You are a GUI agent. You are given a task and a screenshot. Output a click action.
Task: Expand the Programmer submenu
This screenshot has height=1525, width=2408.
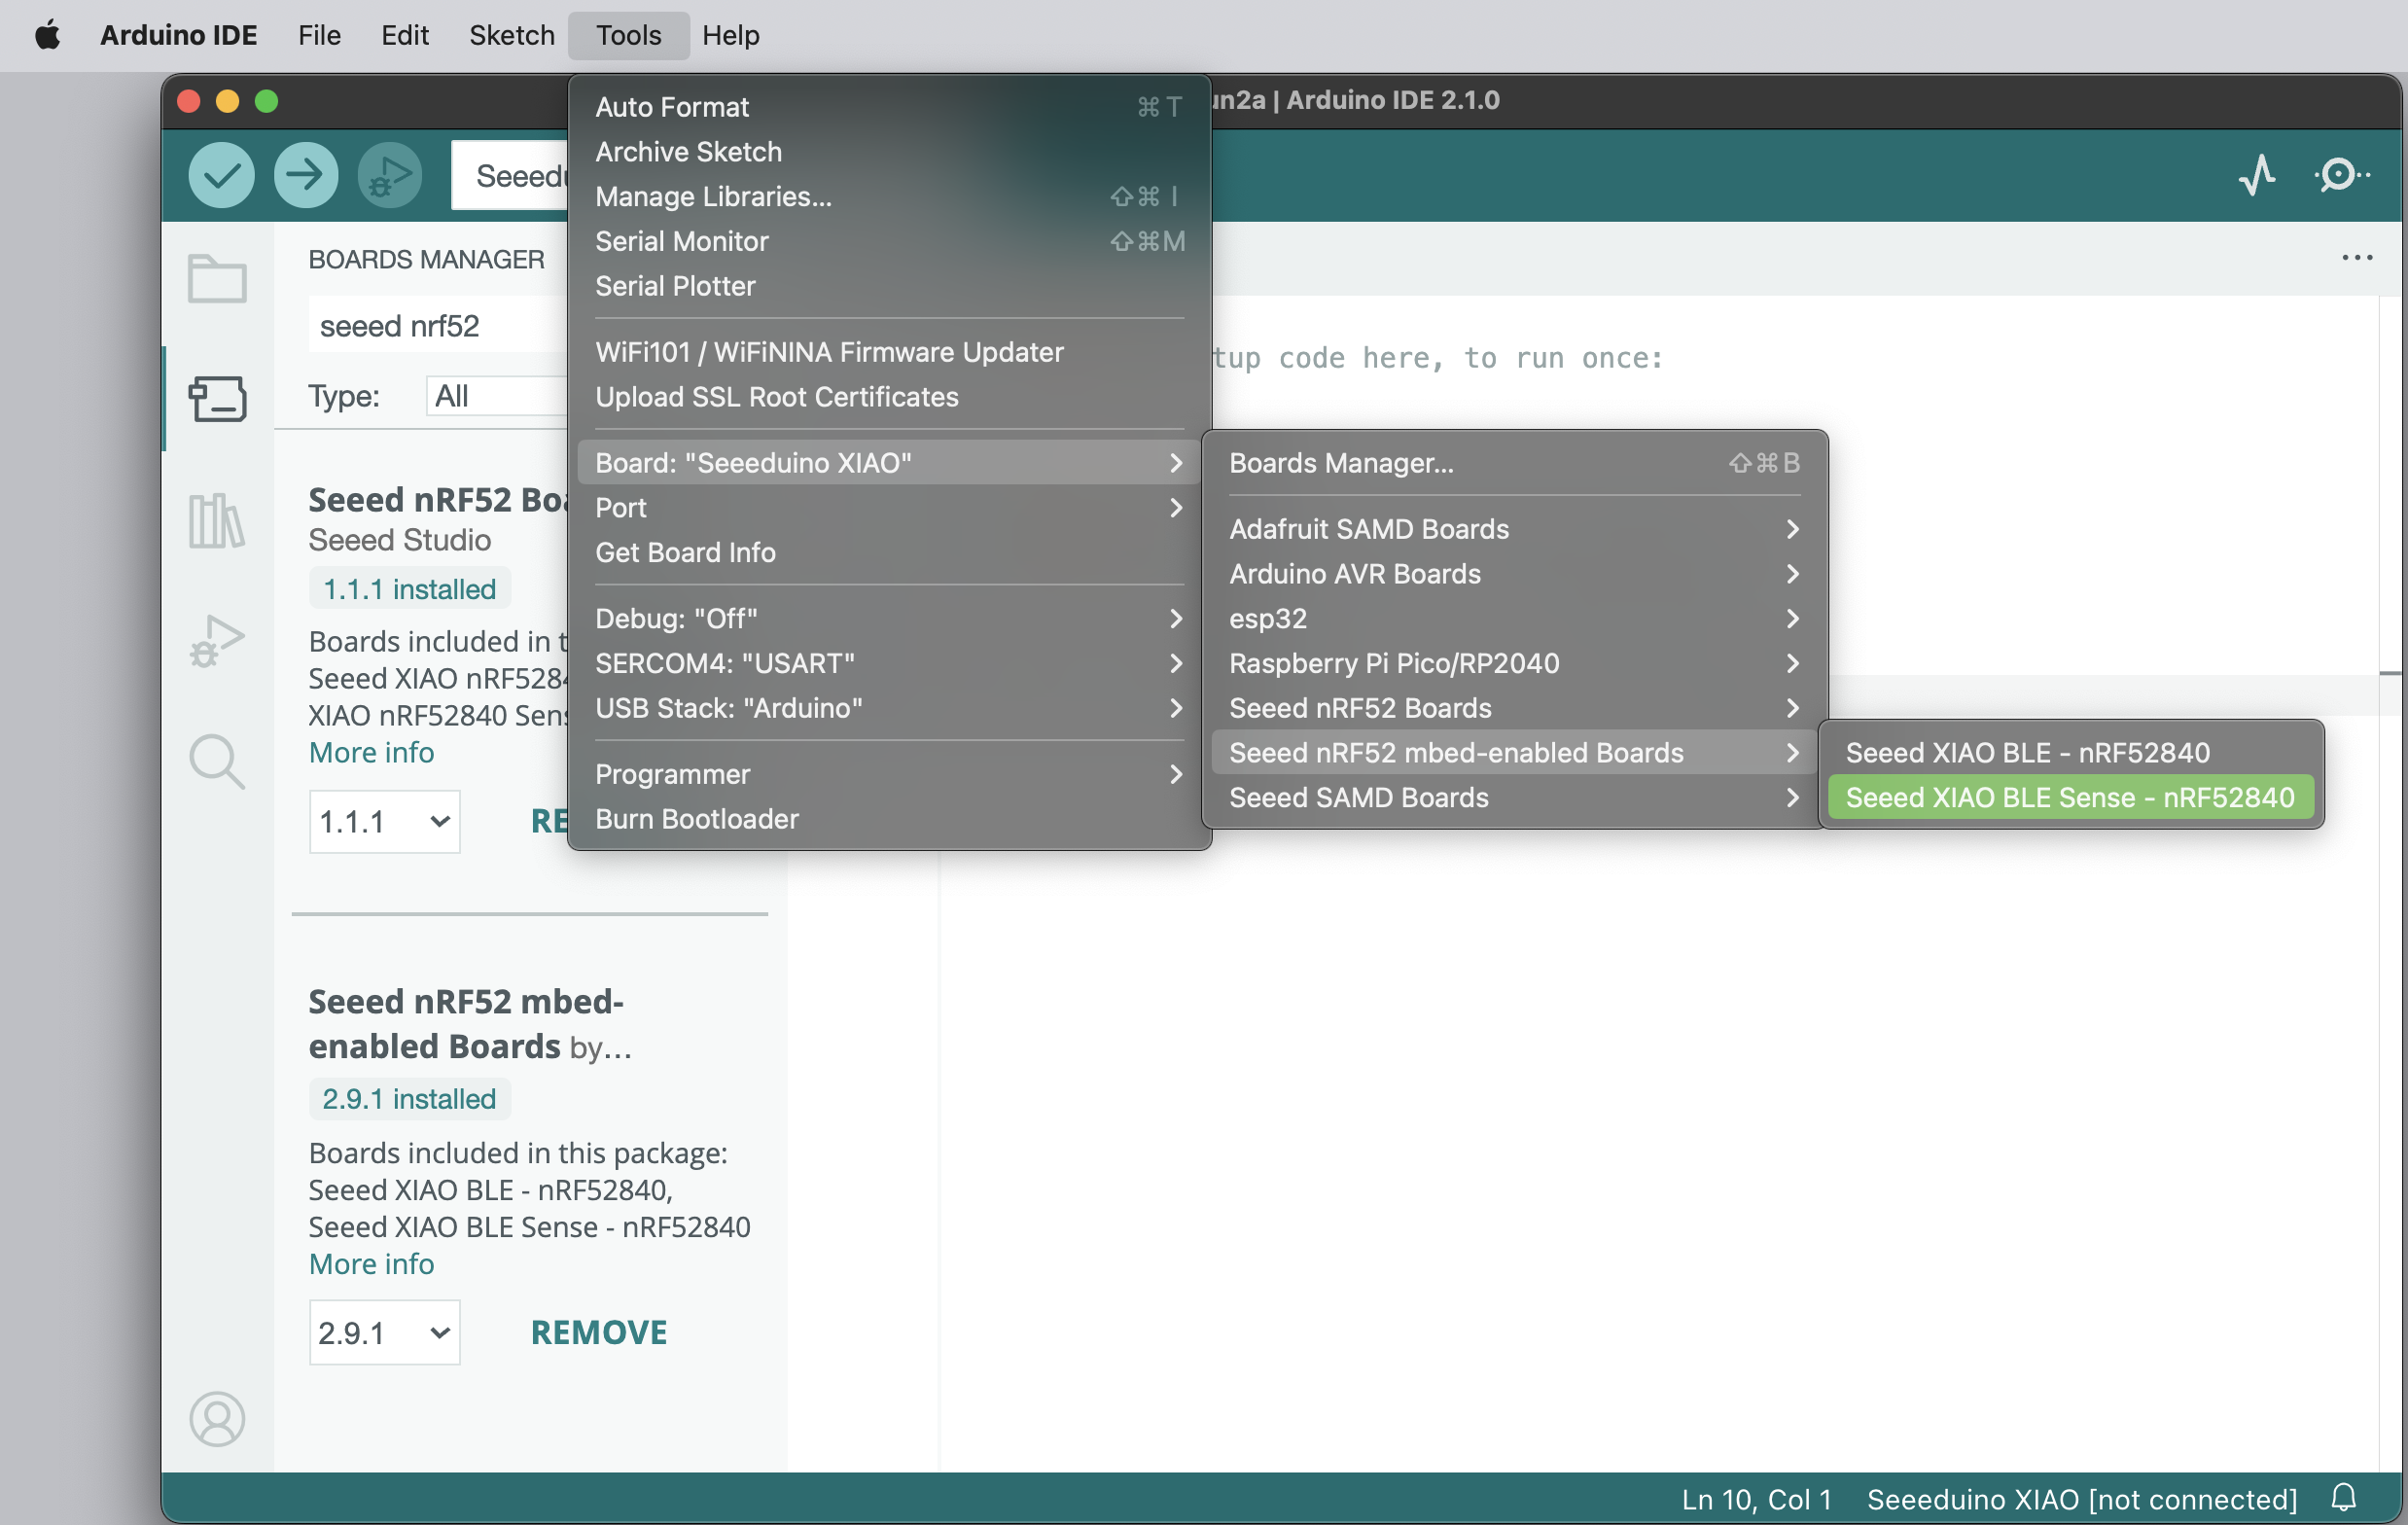click(889, 775)
